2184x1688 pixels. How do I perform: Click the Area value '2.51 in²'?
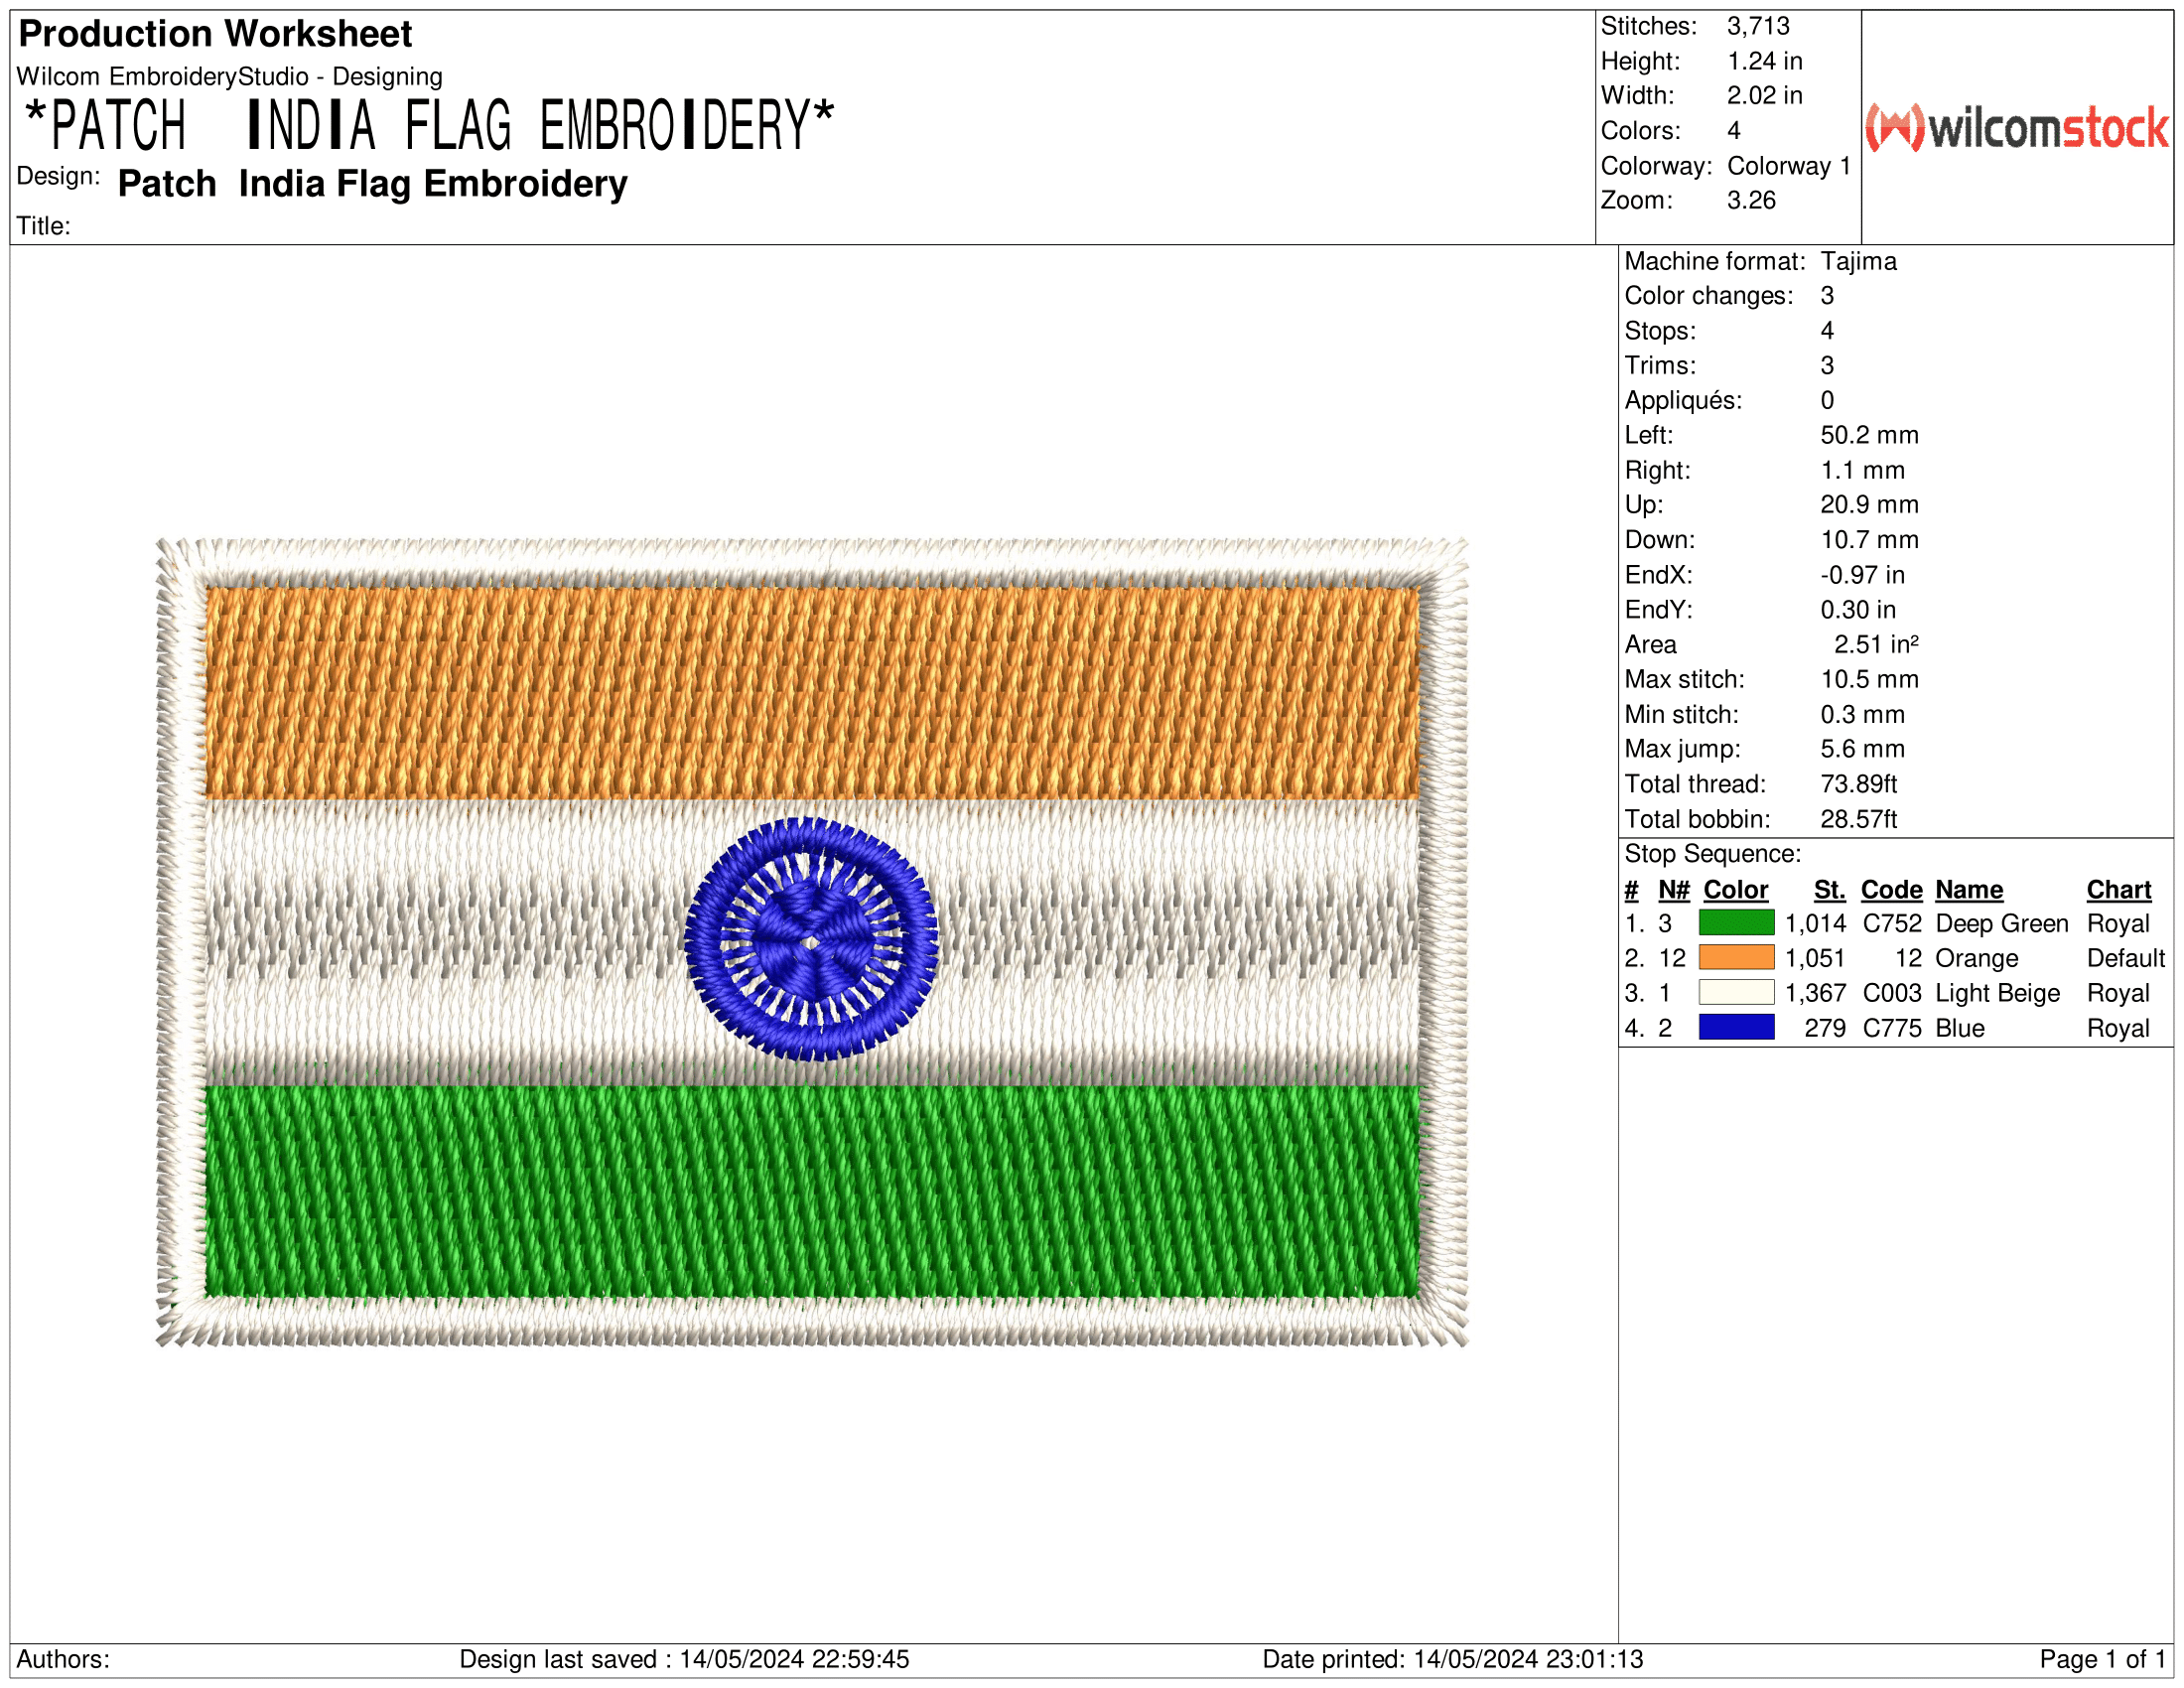(x=1875, y=645)
